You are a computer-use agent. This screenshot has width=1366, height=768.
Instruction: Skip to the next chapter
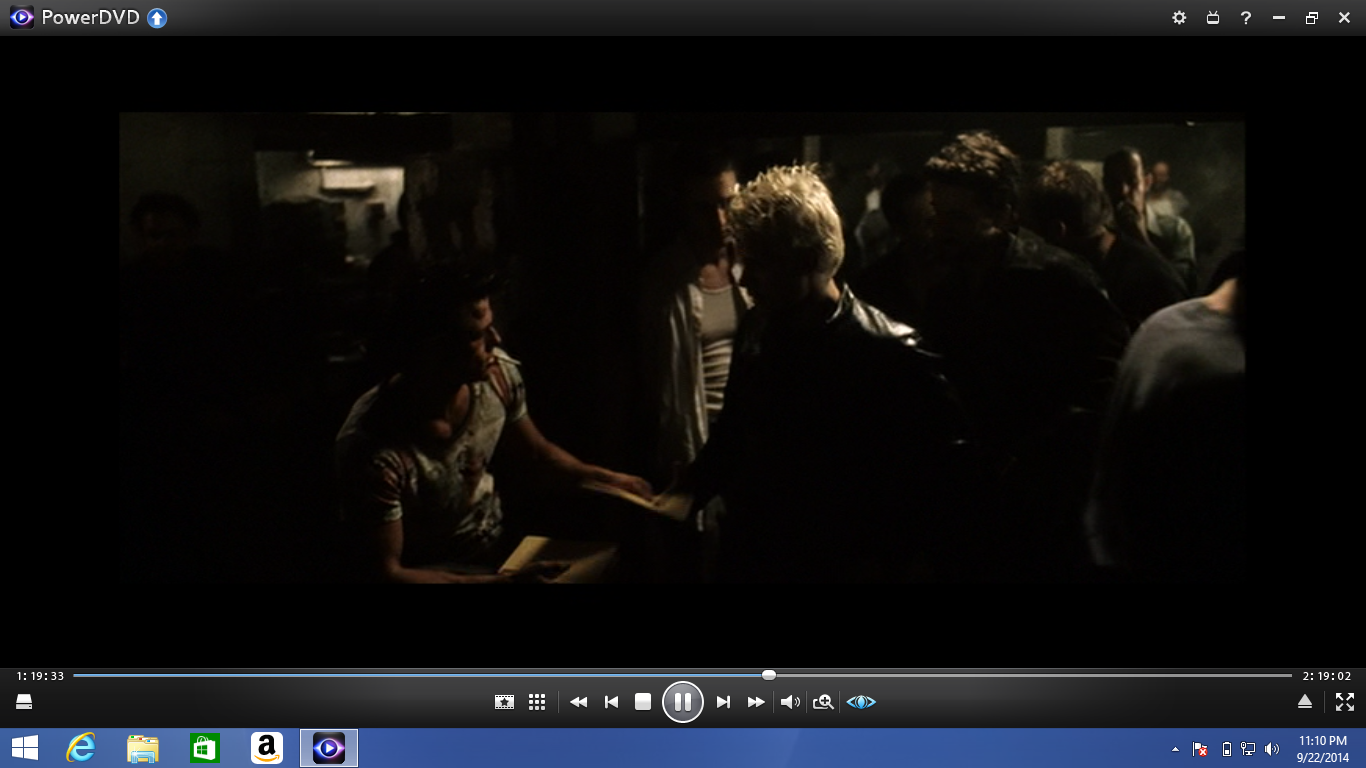click(723, 702)
